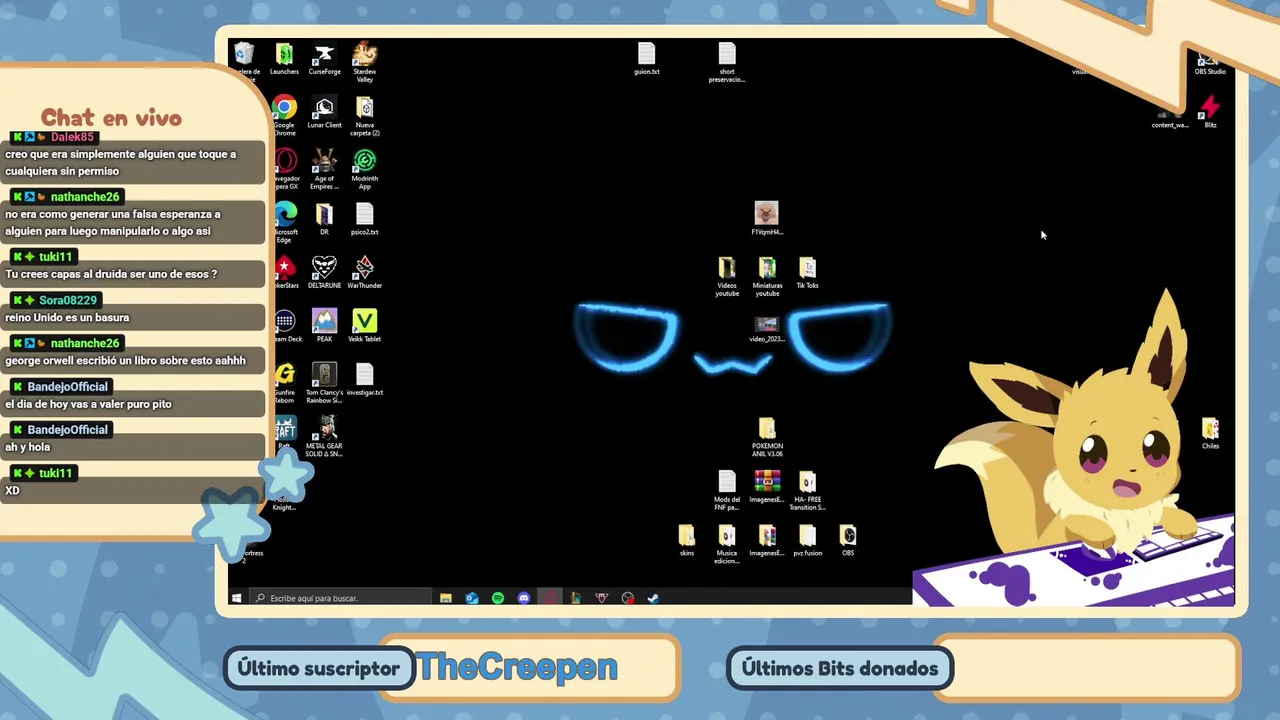
Task: Open the Nueva carpeta (2) icon
Action: point(365,116)
